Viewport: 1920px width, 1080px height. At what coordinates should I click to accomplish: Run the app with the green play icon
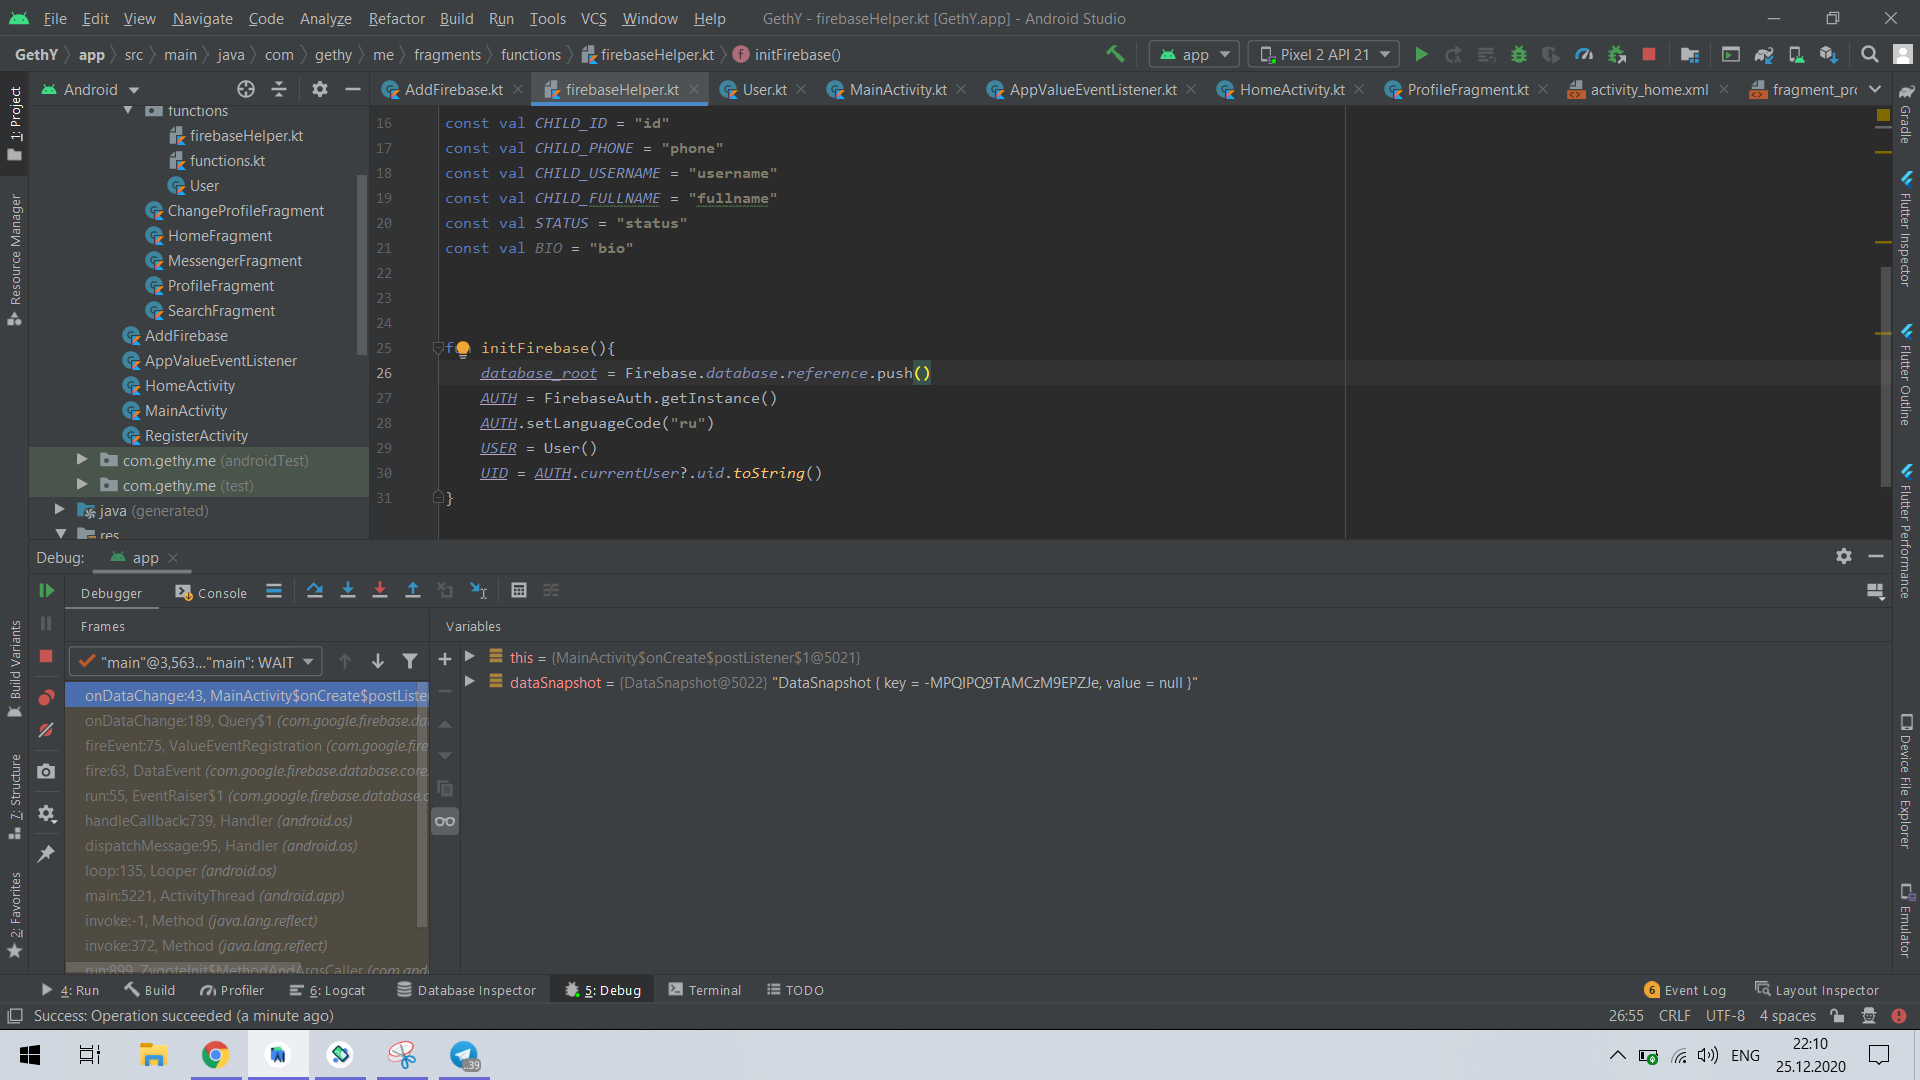(1421, 54)
